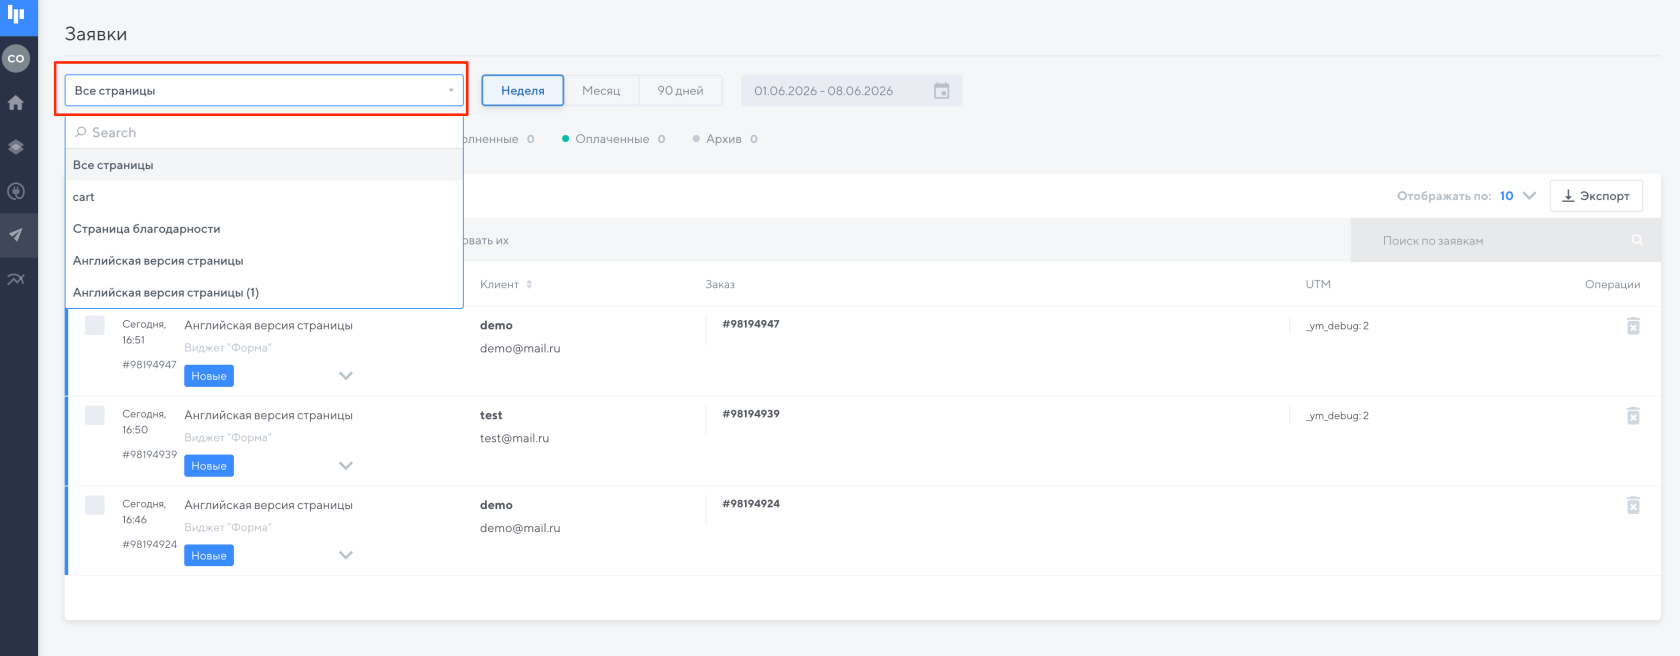Screen dimensions: 1680x656
Task: Click Новые status badge of #98194947
Action: pyautogui.click(x=209, y=376)
